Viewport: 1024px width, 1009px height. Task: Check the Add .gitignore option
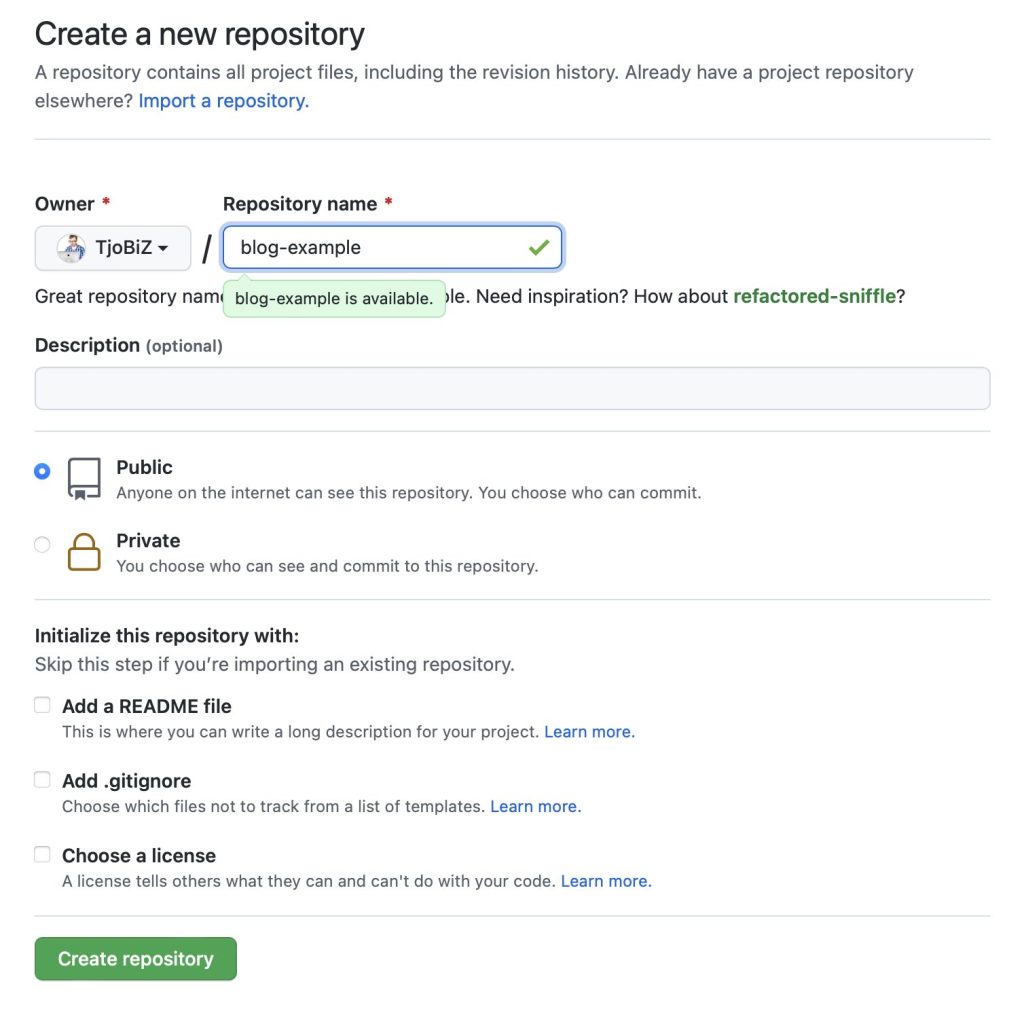click(42, 779)
